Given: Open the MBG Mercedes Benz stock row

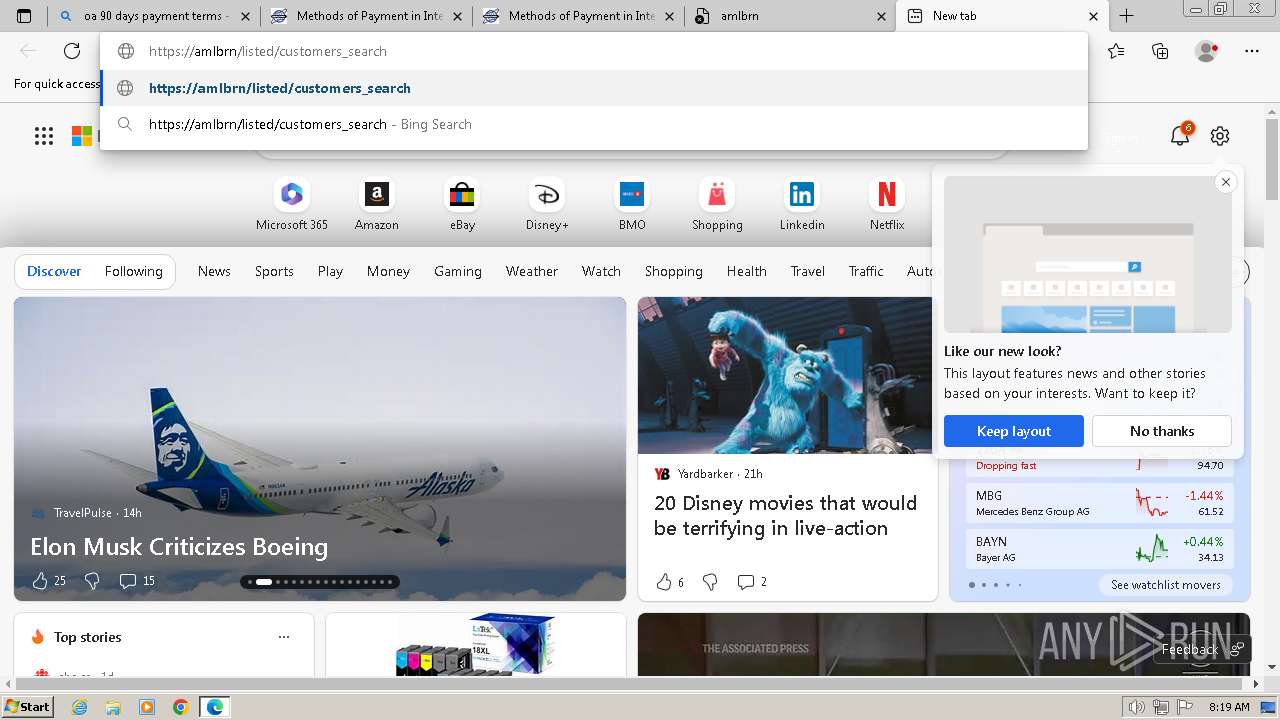Looking at the screenshot, I should pos(1100,503).
